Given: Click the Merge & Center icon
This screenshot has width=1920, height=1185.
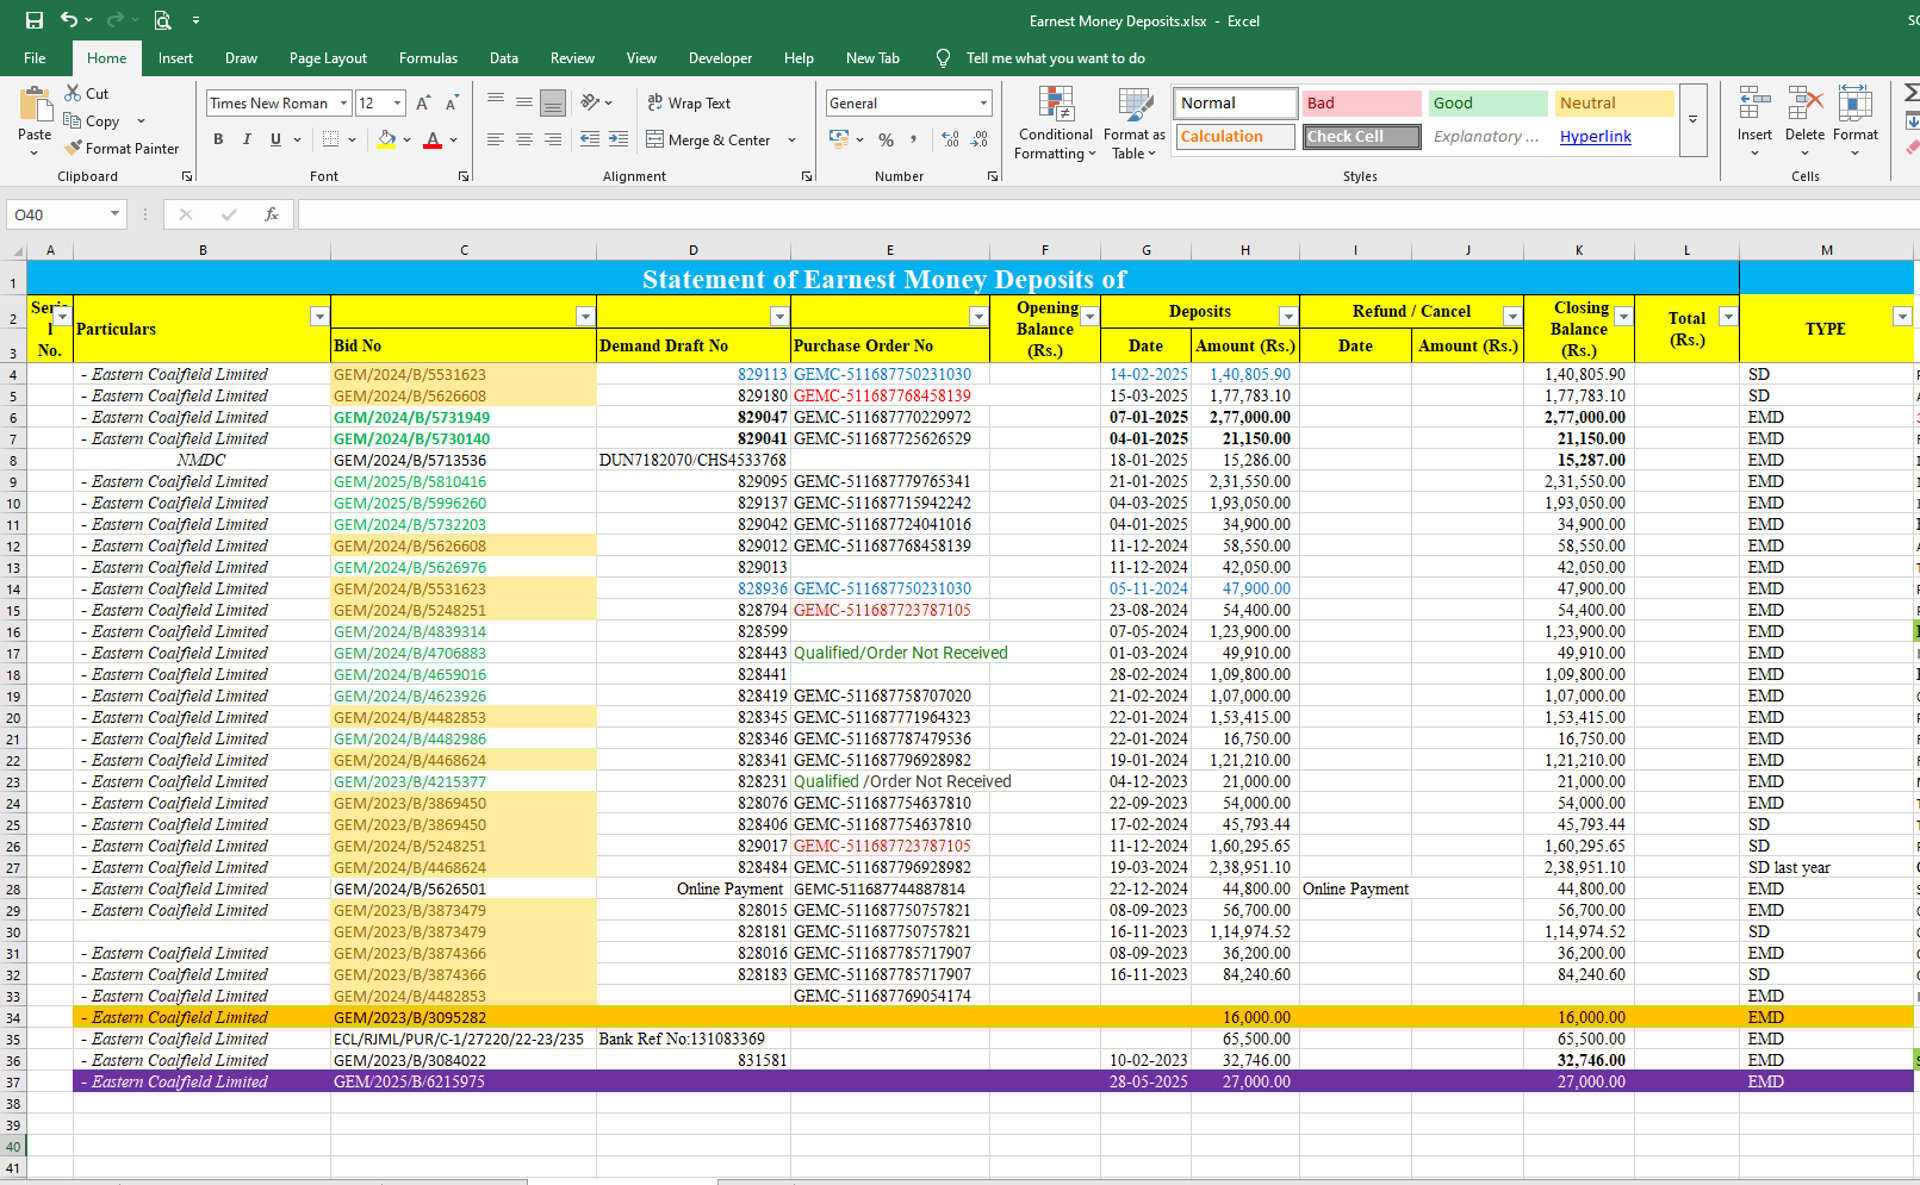Looking at the screenshot, I should (655, 140).
